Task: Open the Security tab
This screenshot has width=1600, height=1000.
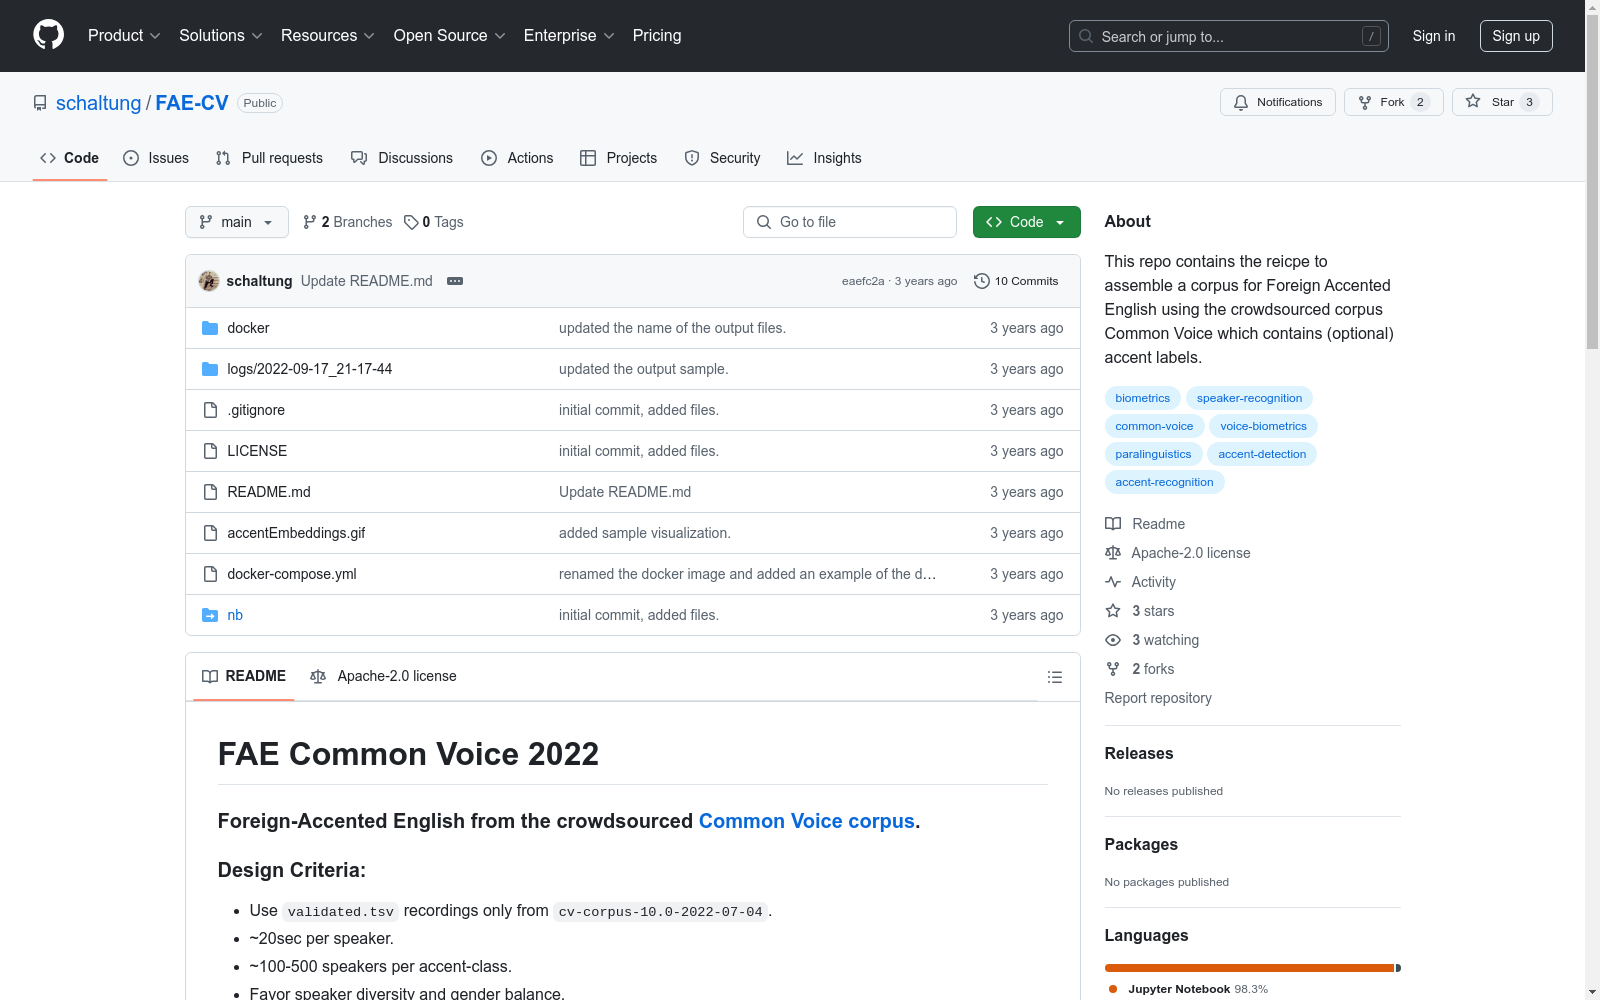Action: pyautogui.click(x=722, y=158)
